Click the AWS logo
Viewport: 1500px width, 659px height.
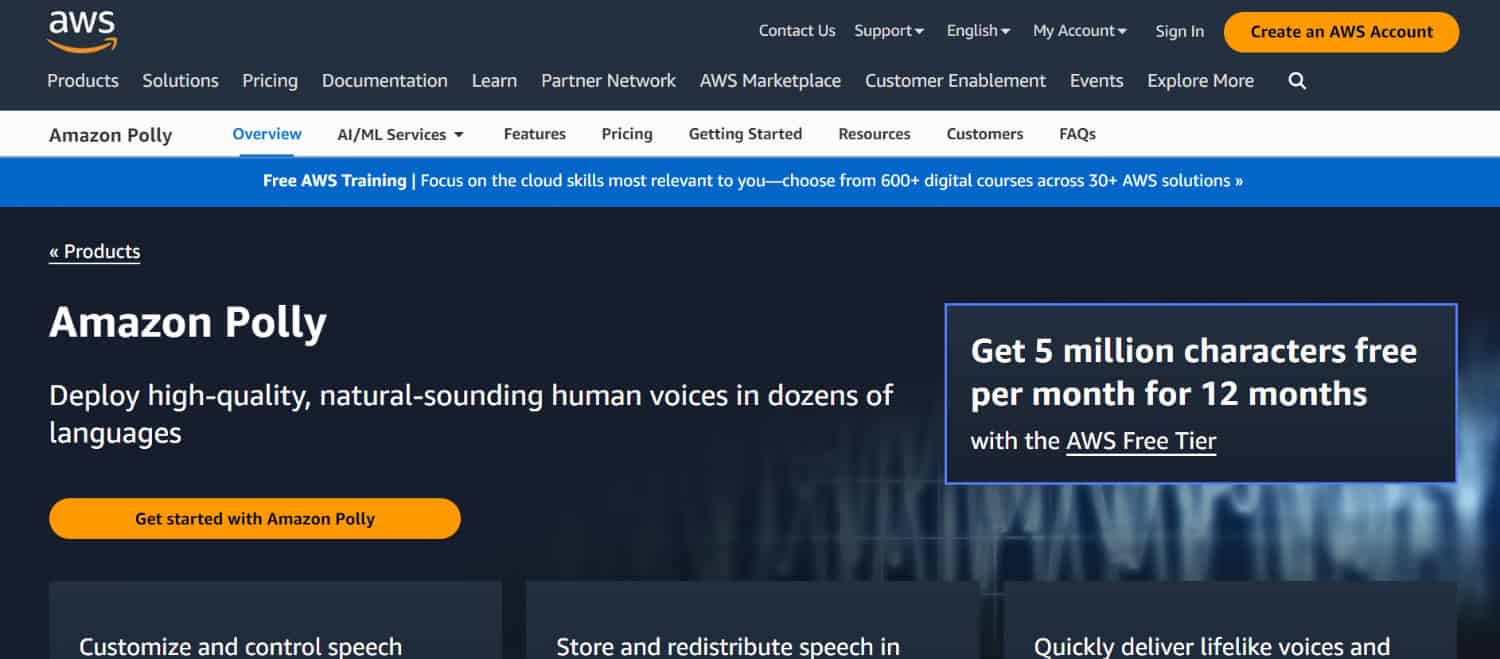pos(82,30)
